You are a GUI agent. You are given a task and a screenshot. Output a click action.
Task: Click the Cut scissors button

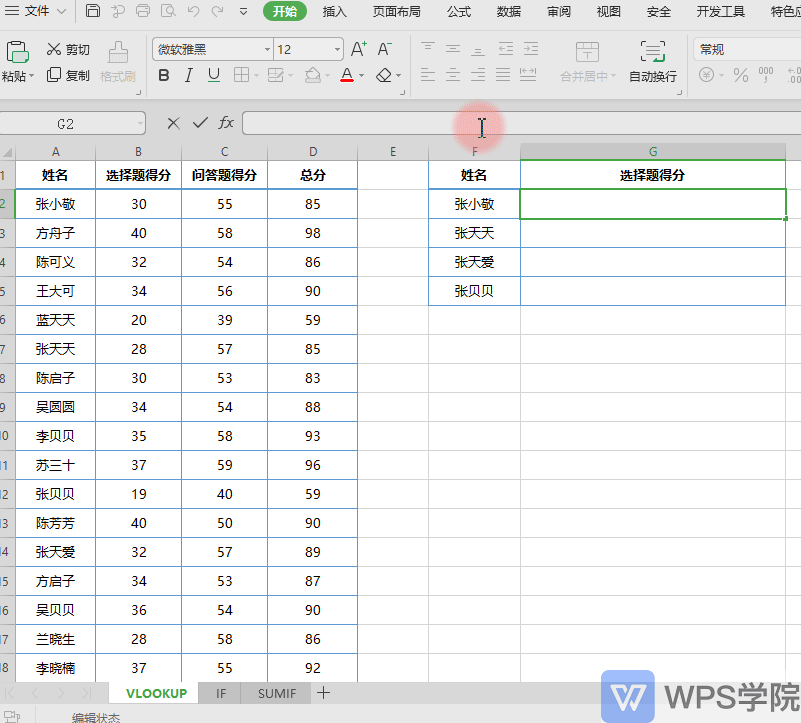68,49
